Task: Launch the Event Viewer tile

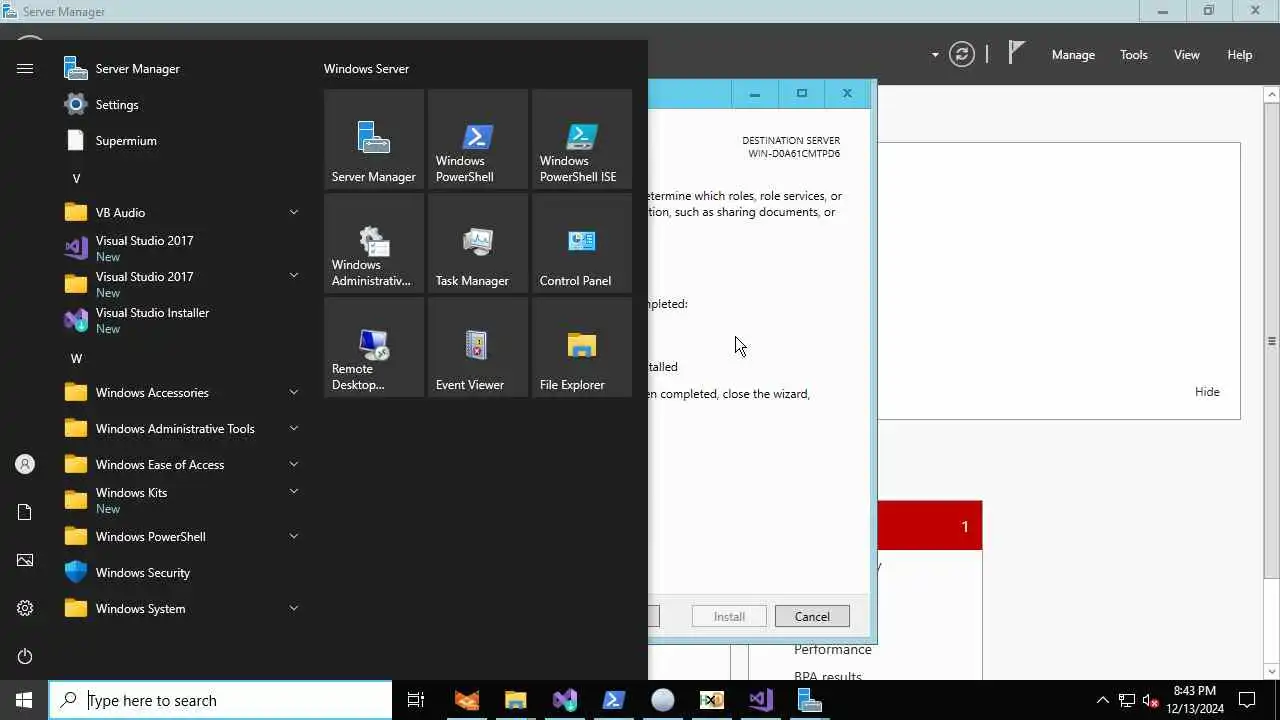Action: coord(478,347)
